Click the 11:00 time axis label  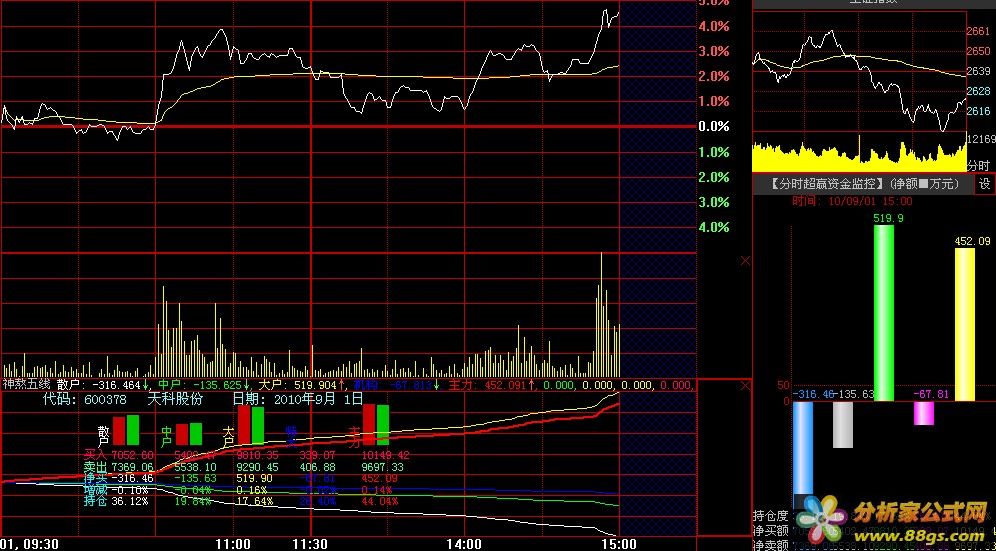(x=232, y=544)
